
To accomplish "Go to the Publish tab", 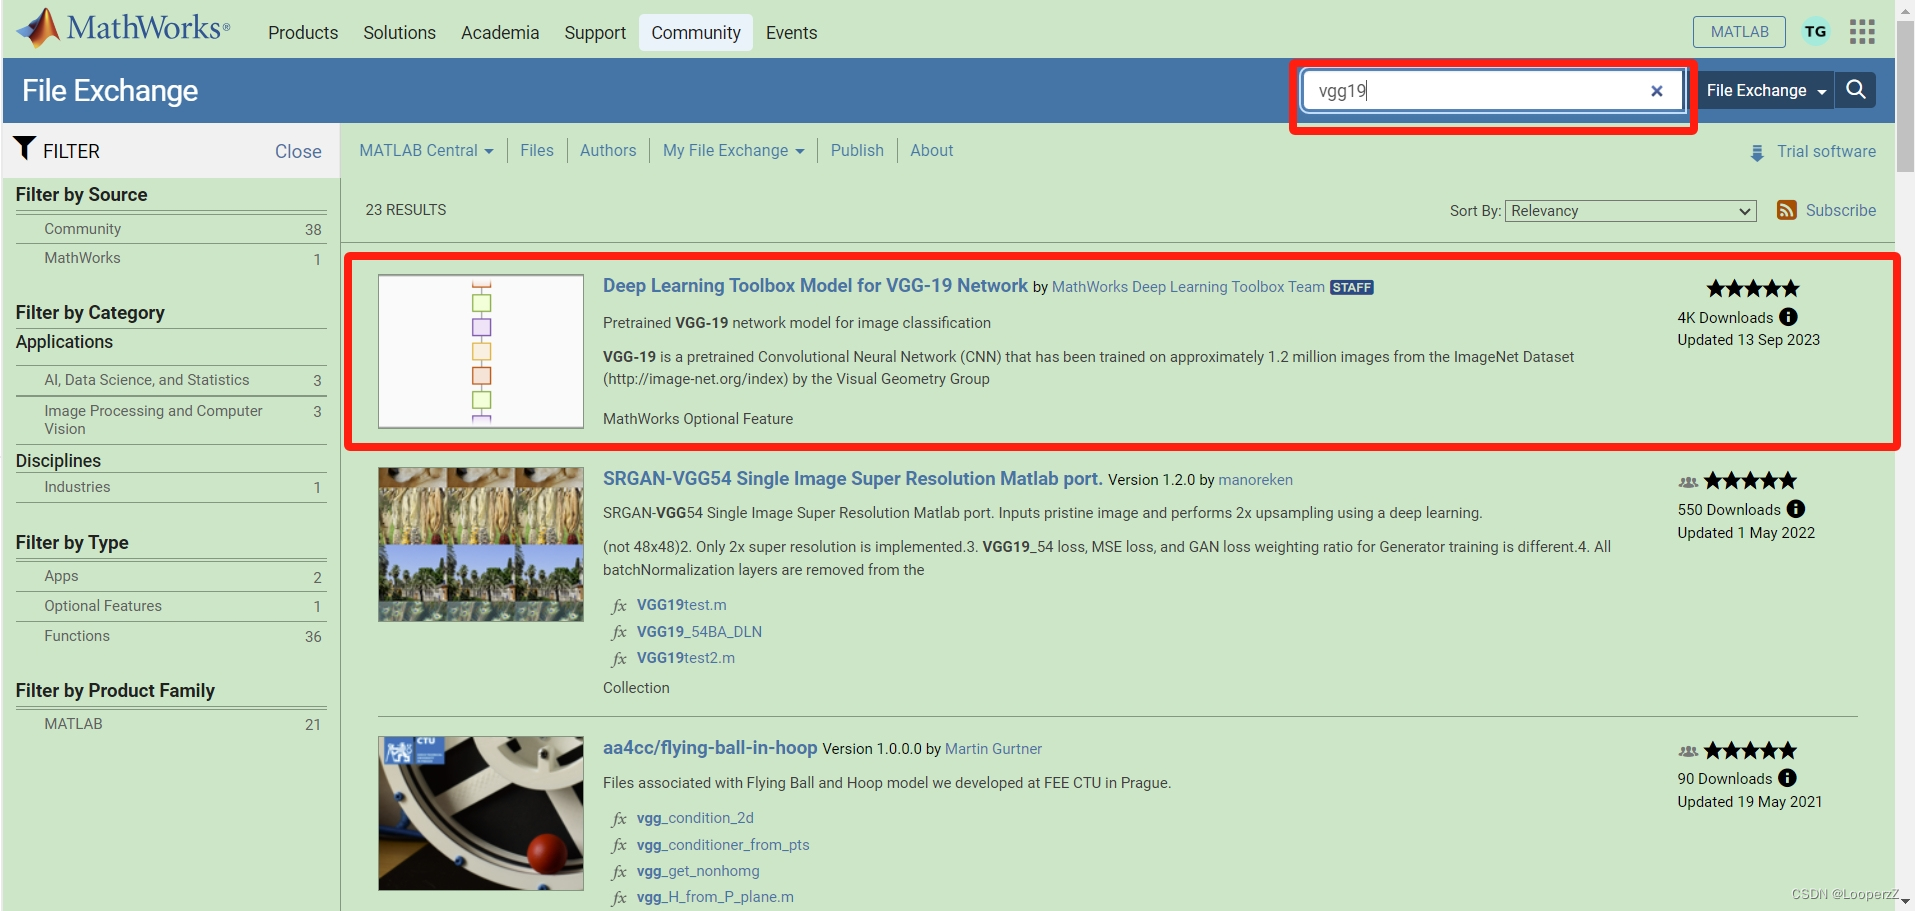I will pos(857,150).
